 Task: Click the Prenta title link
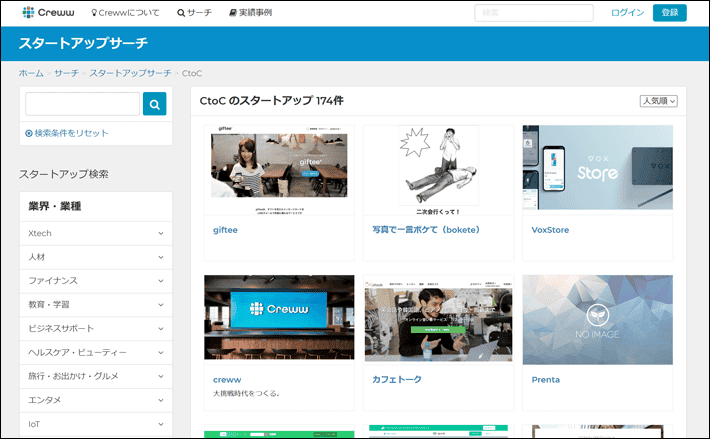pyautogui.click(x=546, y=380)
